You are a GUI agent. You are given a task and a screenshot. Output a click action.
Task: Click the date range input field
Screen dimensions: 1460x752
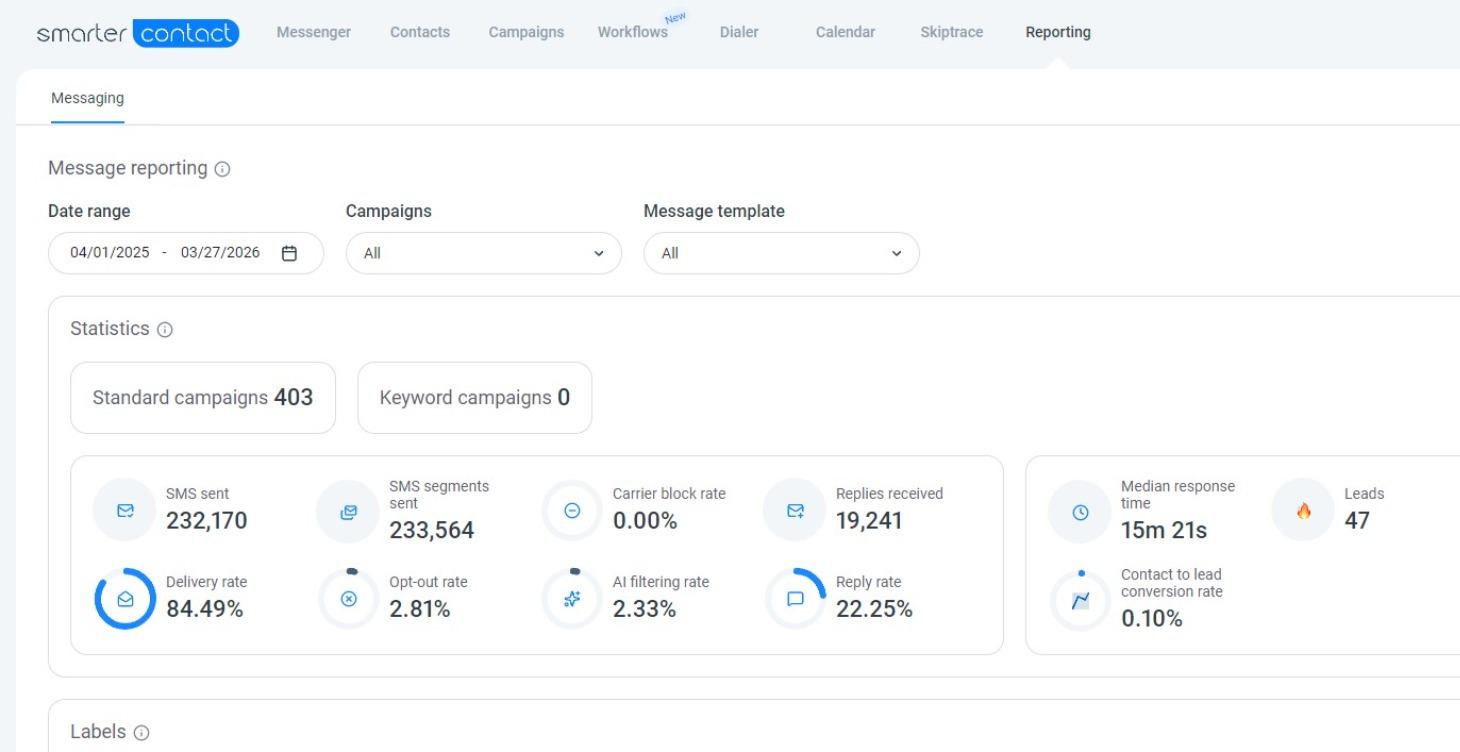(186, 253)
